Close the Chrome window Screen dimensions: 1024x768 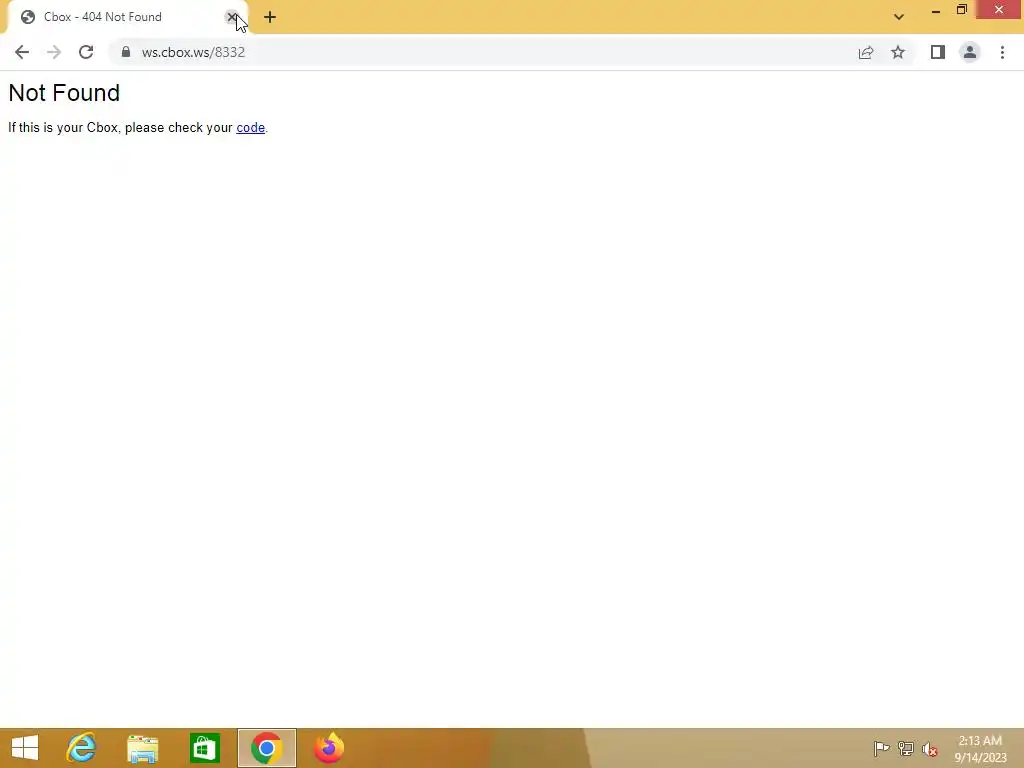click(999, 10)
